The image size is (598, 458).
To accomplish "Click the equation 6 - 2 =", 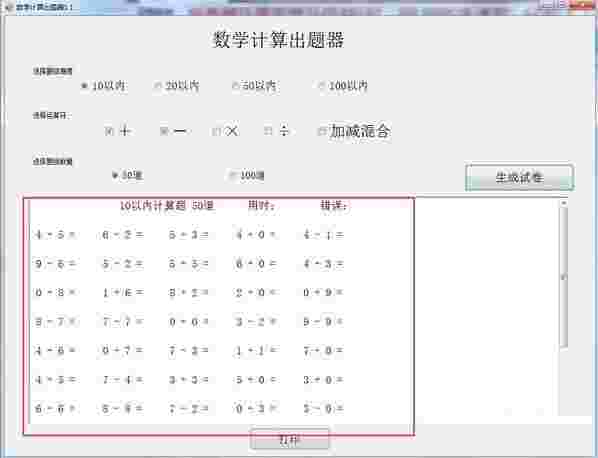I will point(123,235).
